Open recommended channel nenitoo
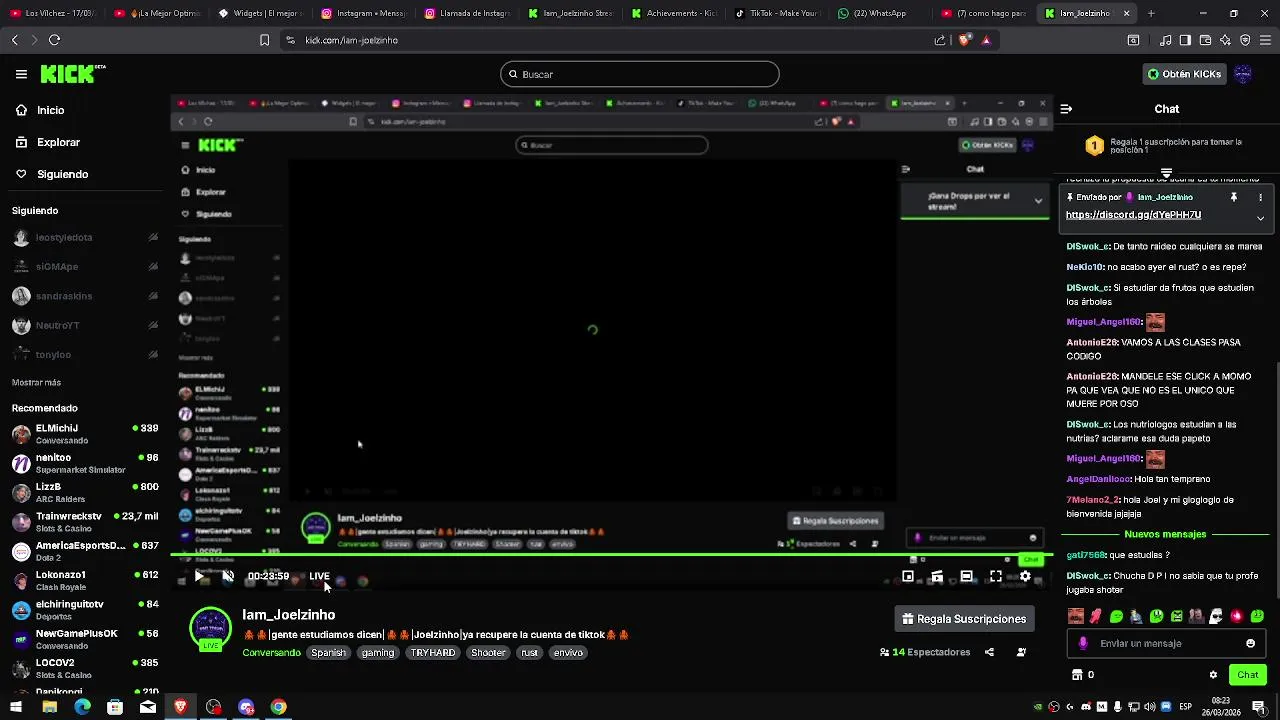Viewport: 1280px width, 720px height. pyautogui.click(x=84, y=463)
